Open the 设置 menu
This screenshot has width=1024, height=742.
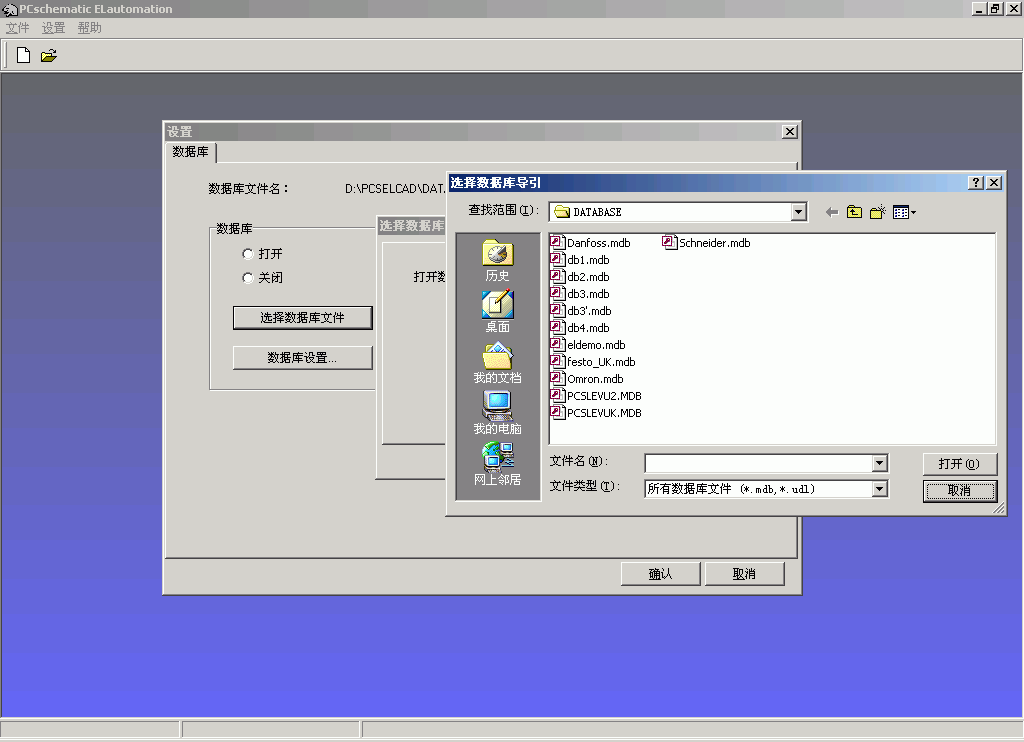point(53,28)
